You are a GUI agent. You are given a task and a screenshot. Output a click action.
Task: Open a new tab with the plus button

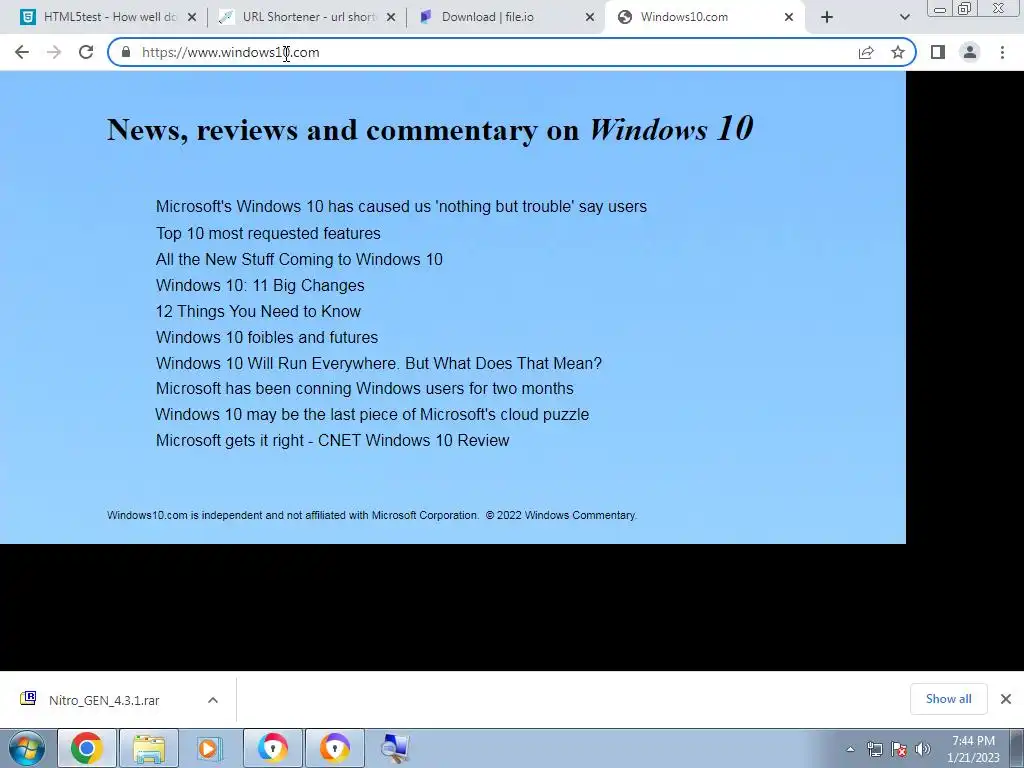tap(827, 17)
